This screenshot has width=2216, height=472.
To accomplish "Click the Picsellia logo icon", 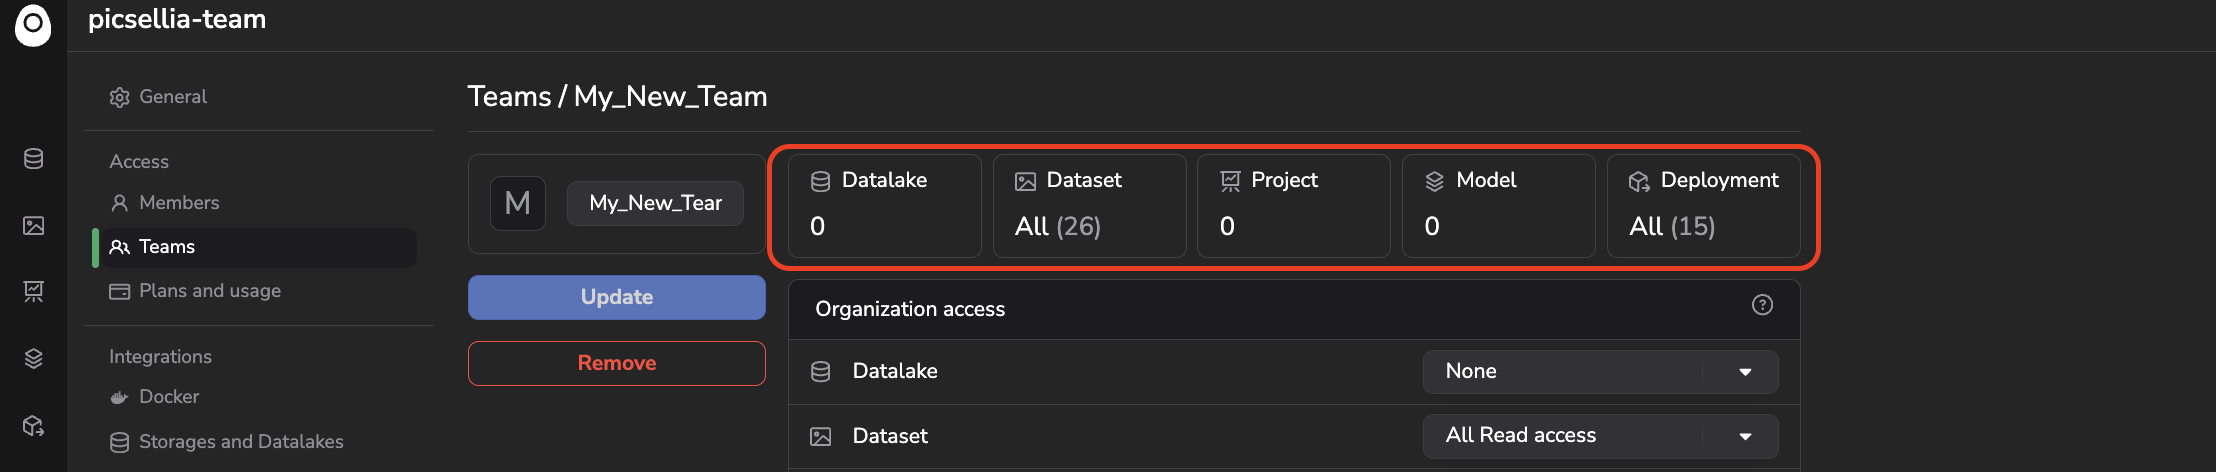I will tap(33, 24).
